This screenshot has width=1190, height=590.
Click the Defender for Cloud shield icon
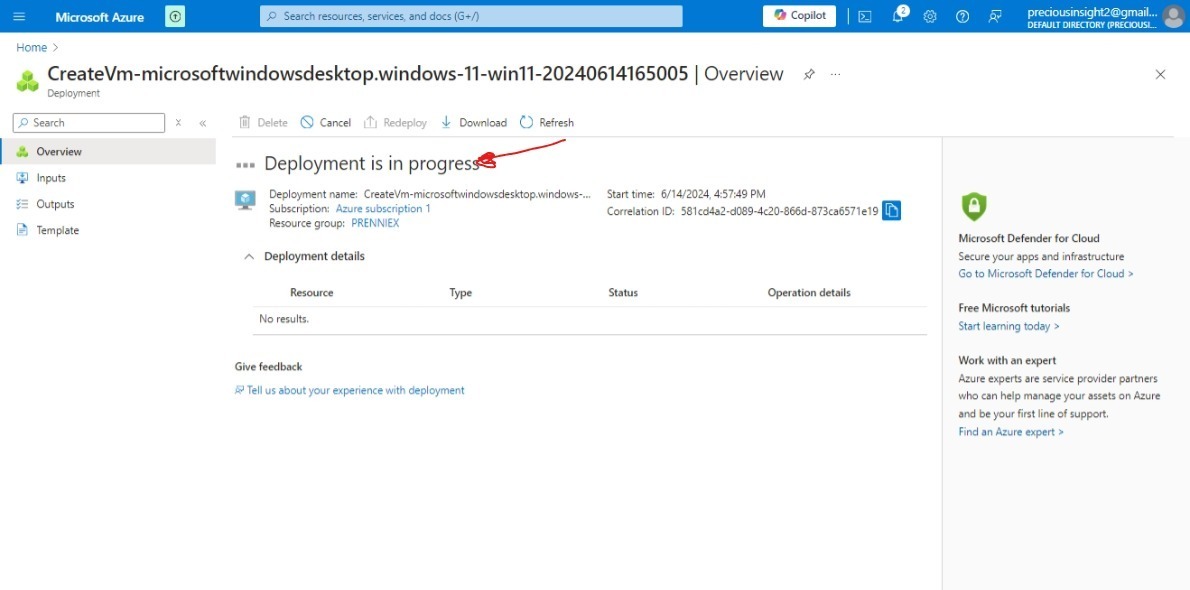(x=974, y=206)
